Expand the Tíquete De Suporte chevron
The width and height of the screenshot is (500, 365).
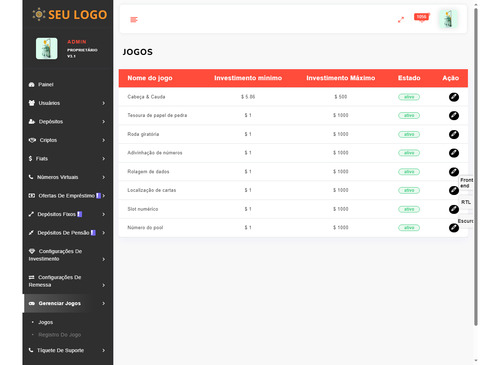pos(104,350)
